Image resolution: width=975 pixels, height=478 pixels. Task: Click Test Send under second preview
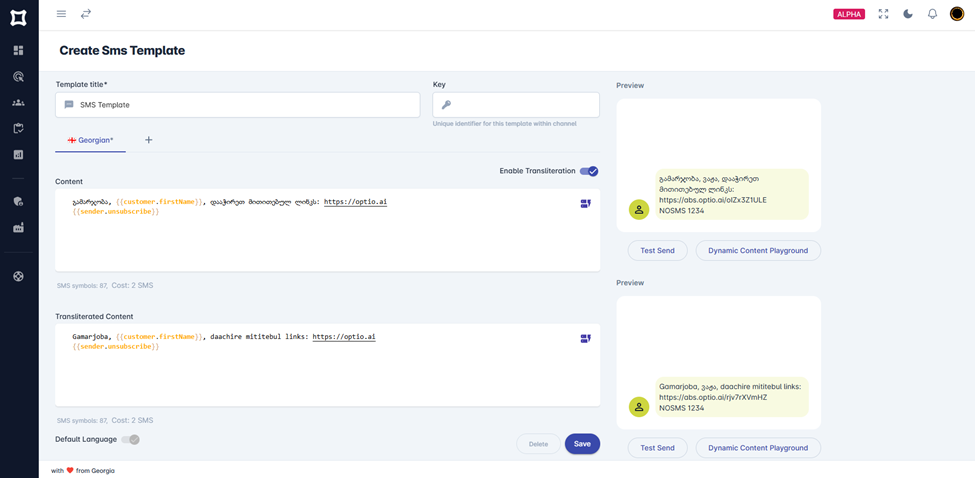pos(657,448)
